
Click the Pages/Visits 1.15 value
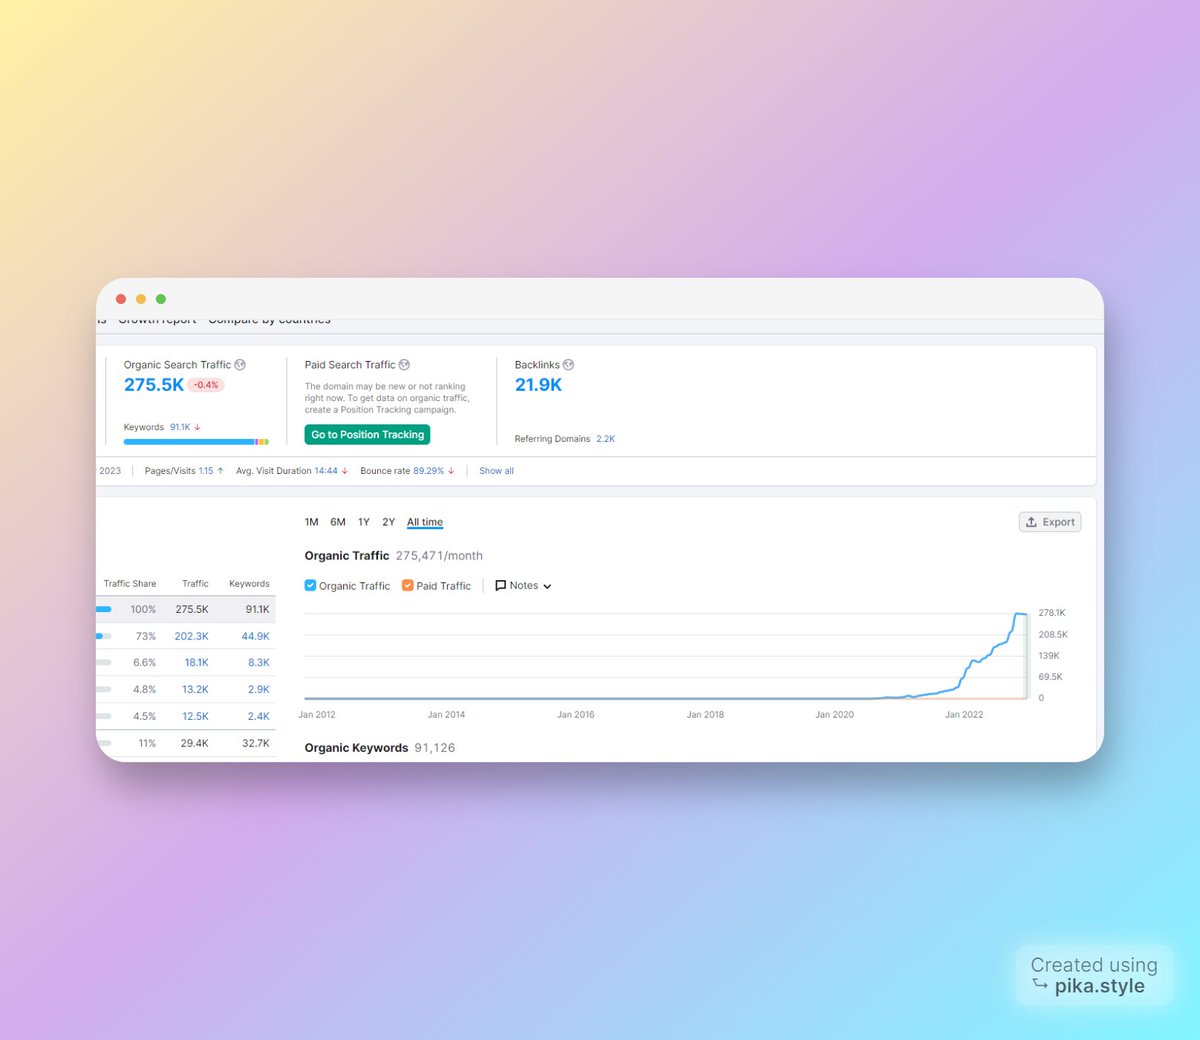(x=206, y=471)
